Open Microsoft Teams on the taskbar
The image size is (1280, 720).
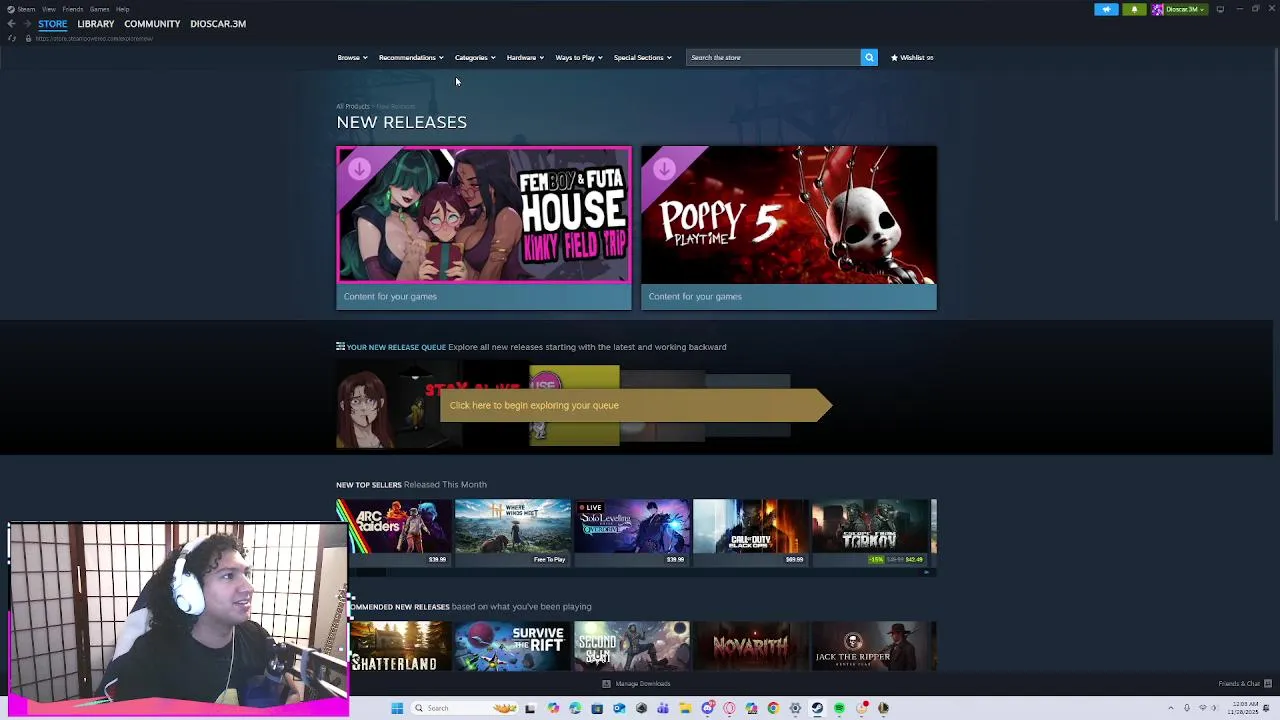tap(663, 708)
